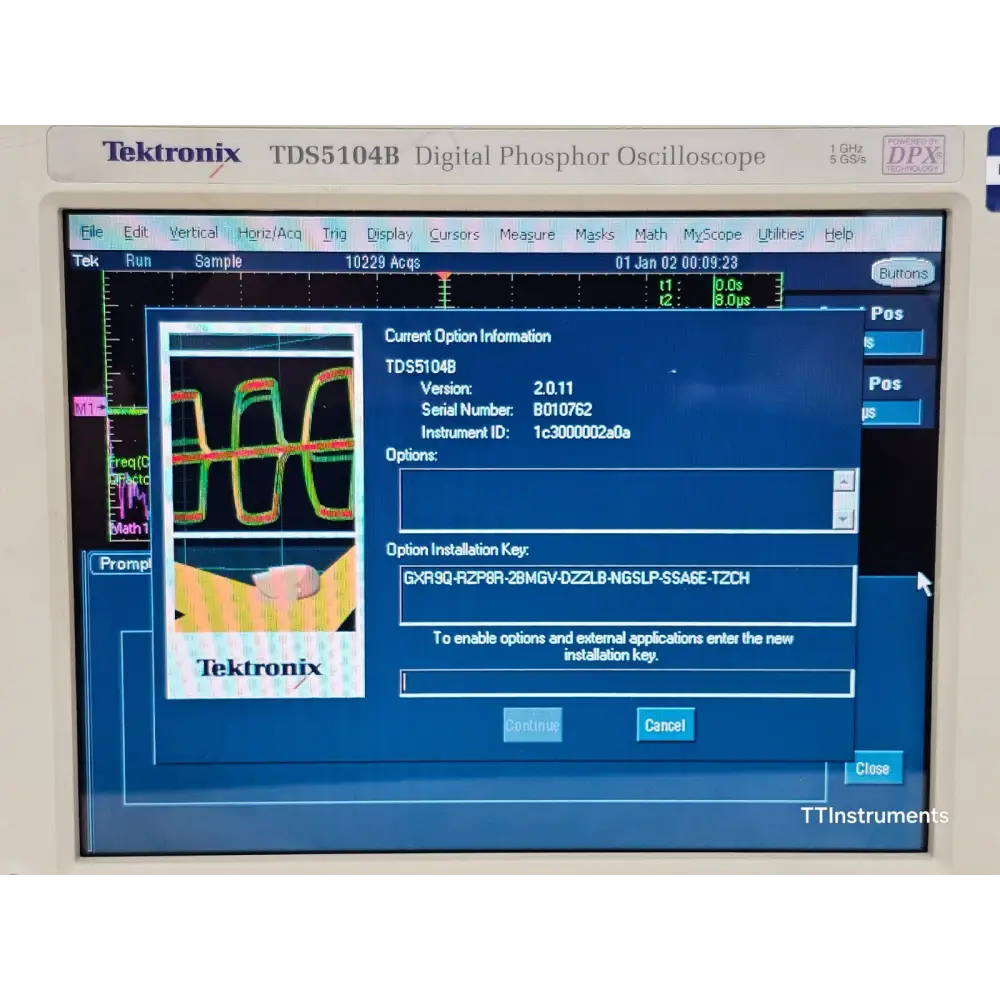1000x1000 pixels.
Task: Open the Vertical menu
Action: coord(193,233)
